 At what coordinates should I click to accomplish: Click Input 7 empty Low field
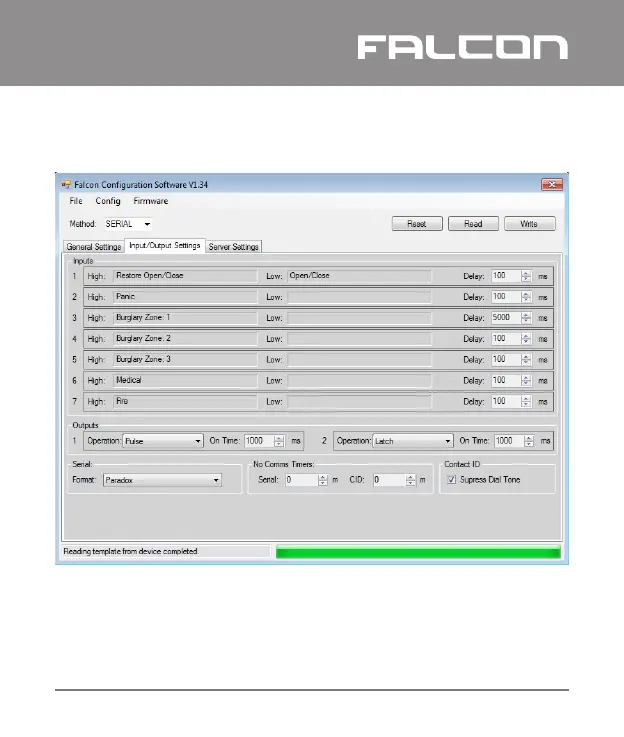pos(359,401)
